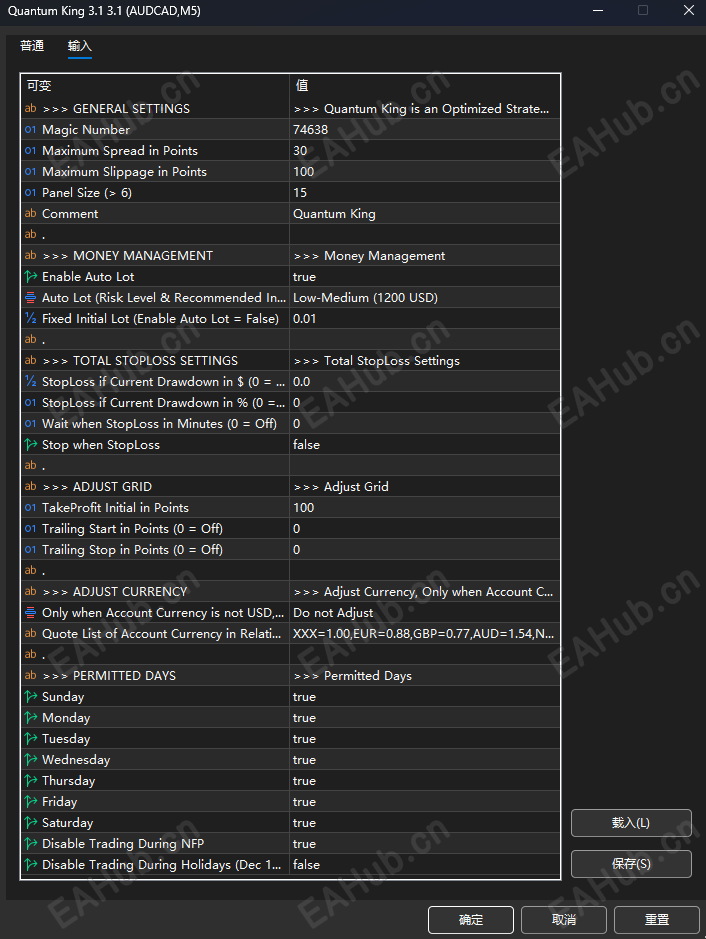Screen dimensions: 706x939
Task: Click the 重置 reset button
Action: tap(657, 919)
